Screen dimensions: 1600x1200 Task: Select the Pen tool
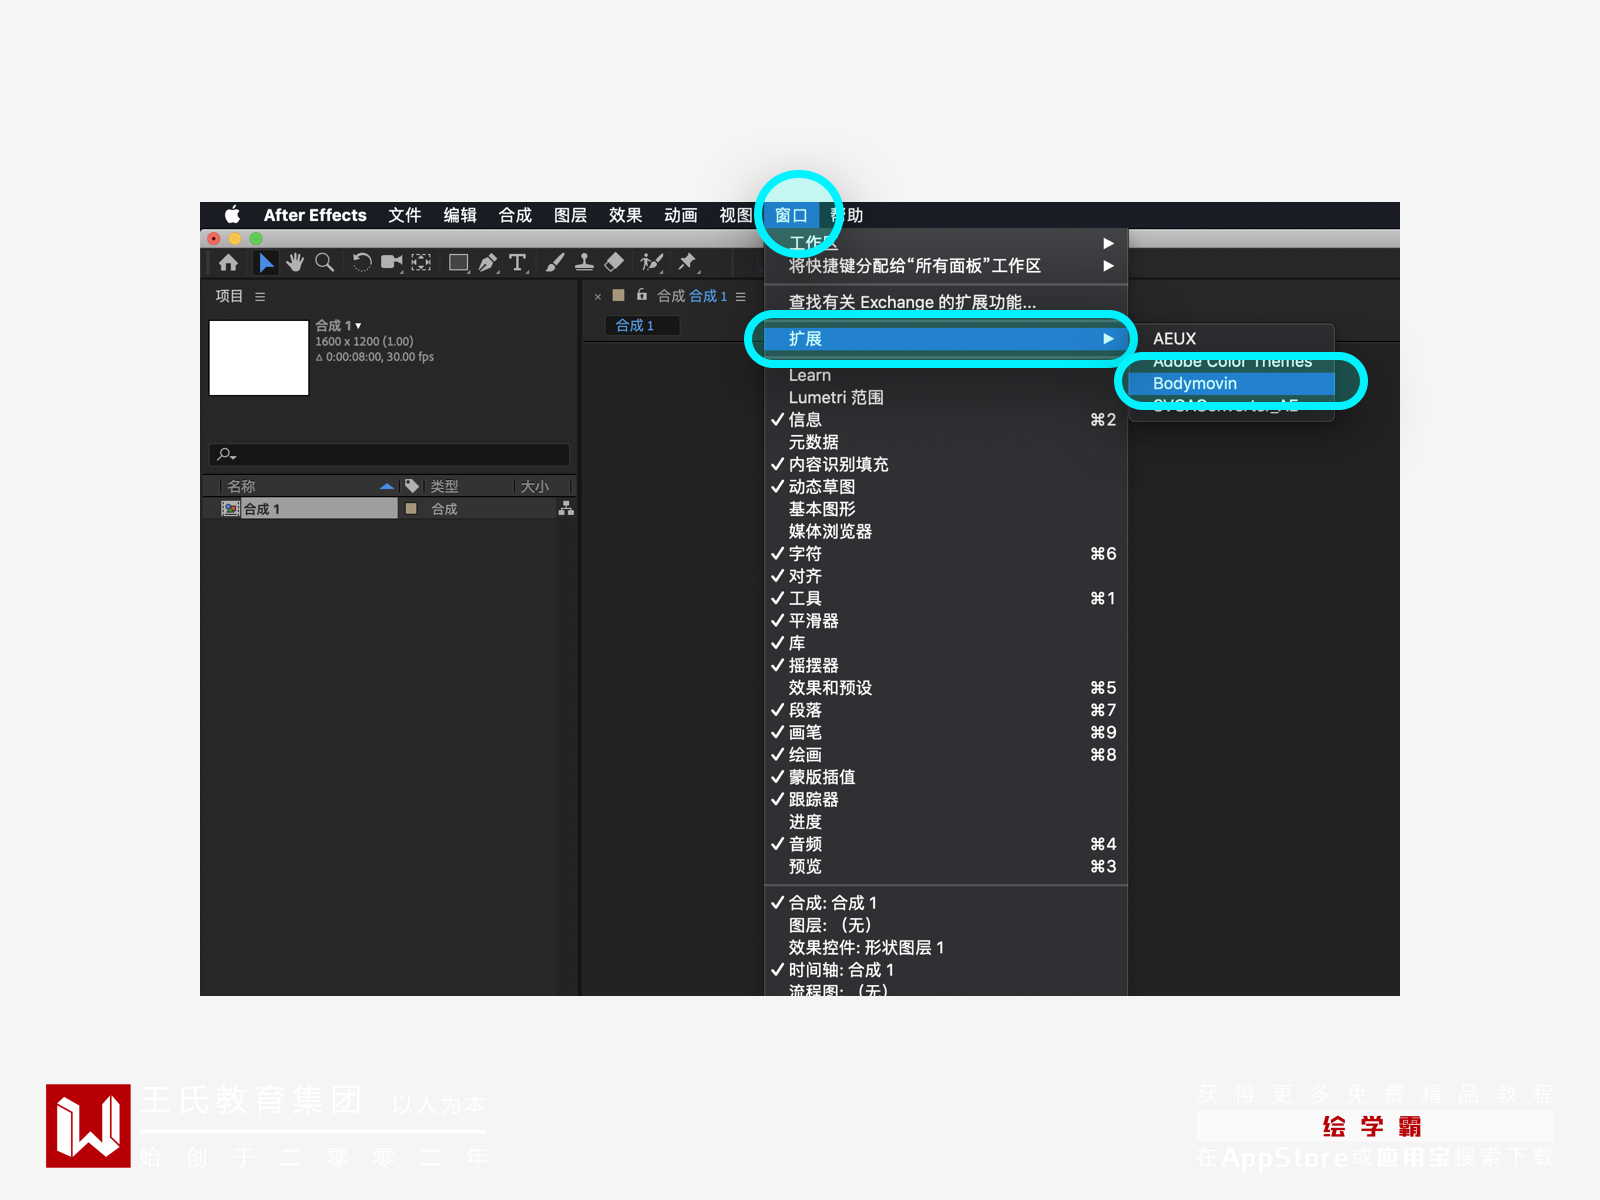coord(488,262)
